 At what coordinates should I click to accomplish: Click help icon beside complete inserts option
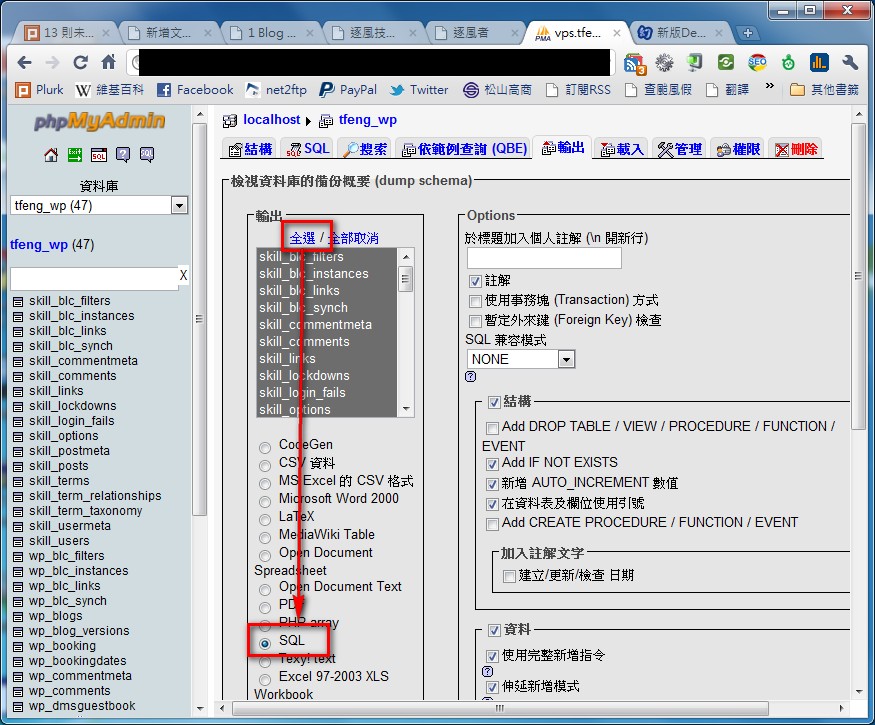(x=487, y=671)
